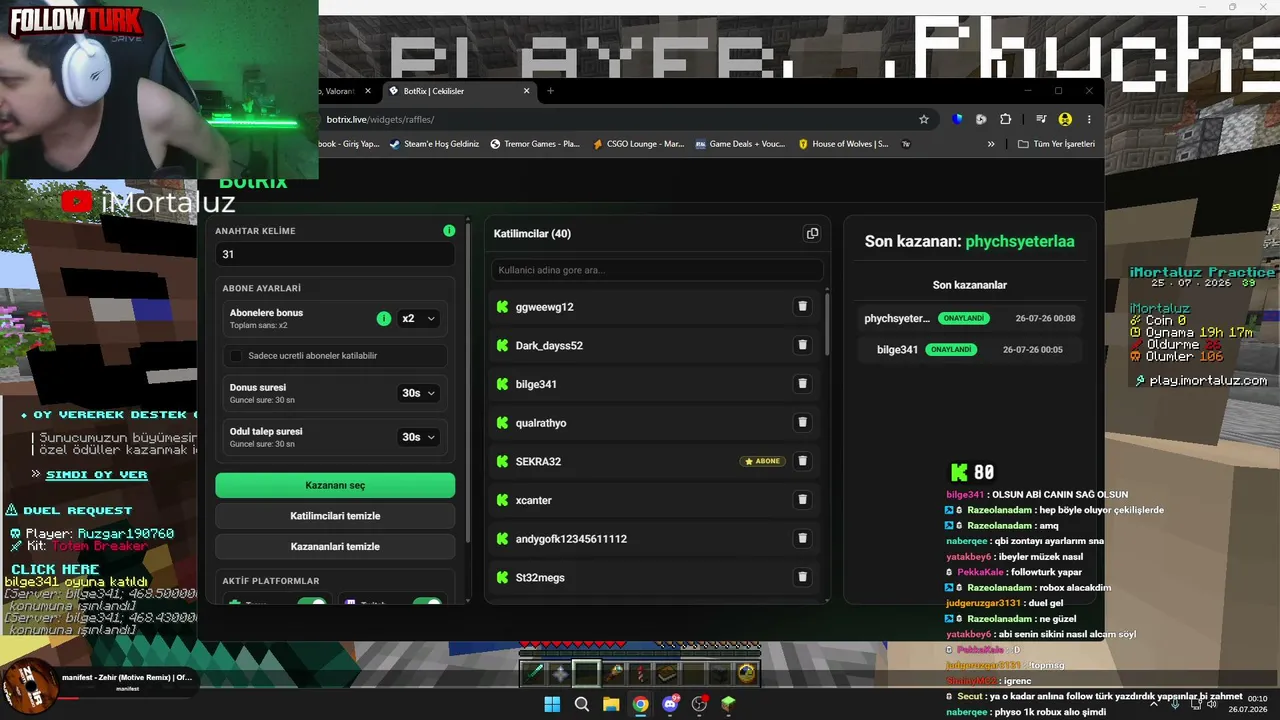Screen dimensions: 1280x720
Task: Open Steam'e Hoş Geldiniz bookmark
Action: point(435,144)
